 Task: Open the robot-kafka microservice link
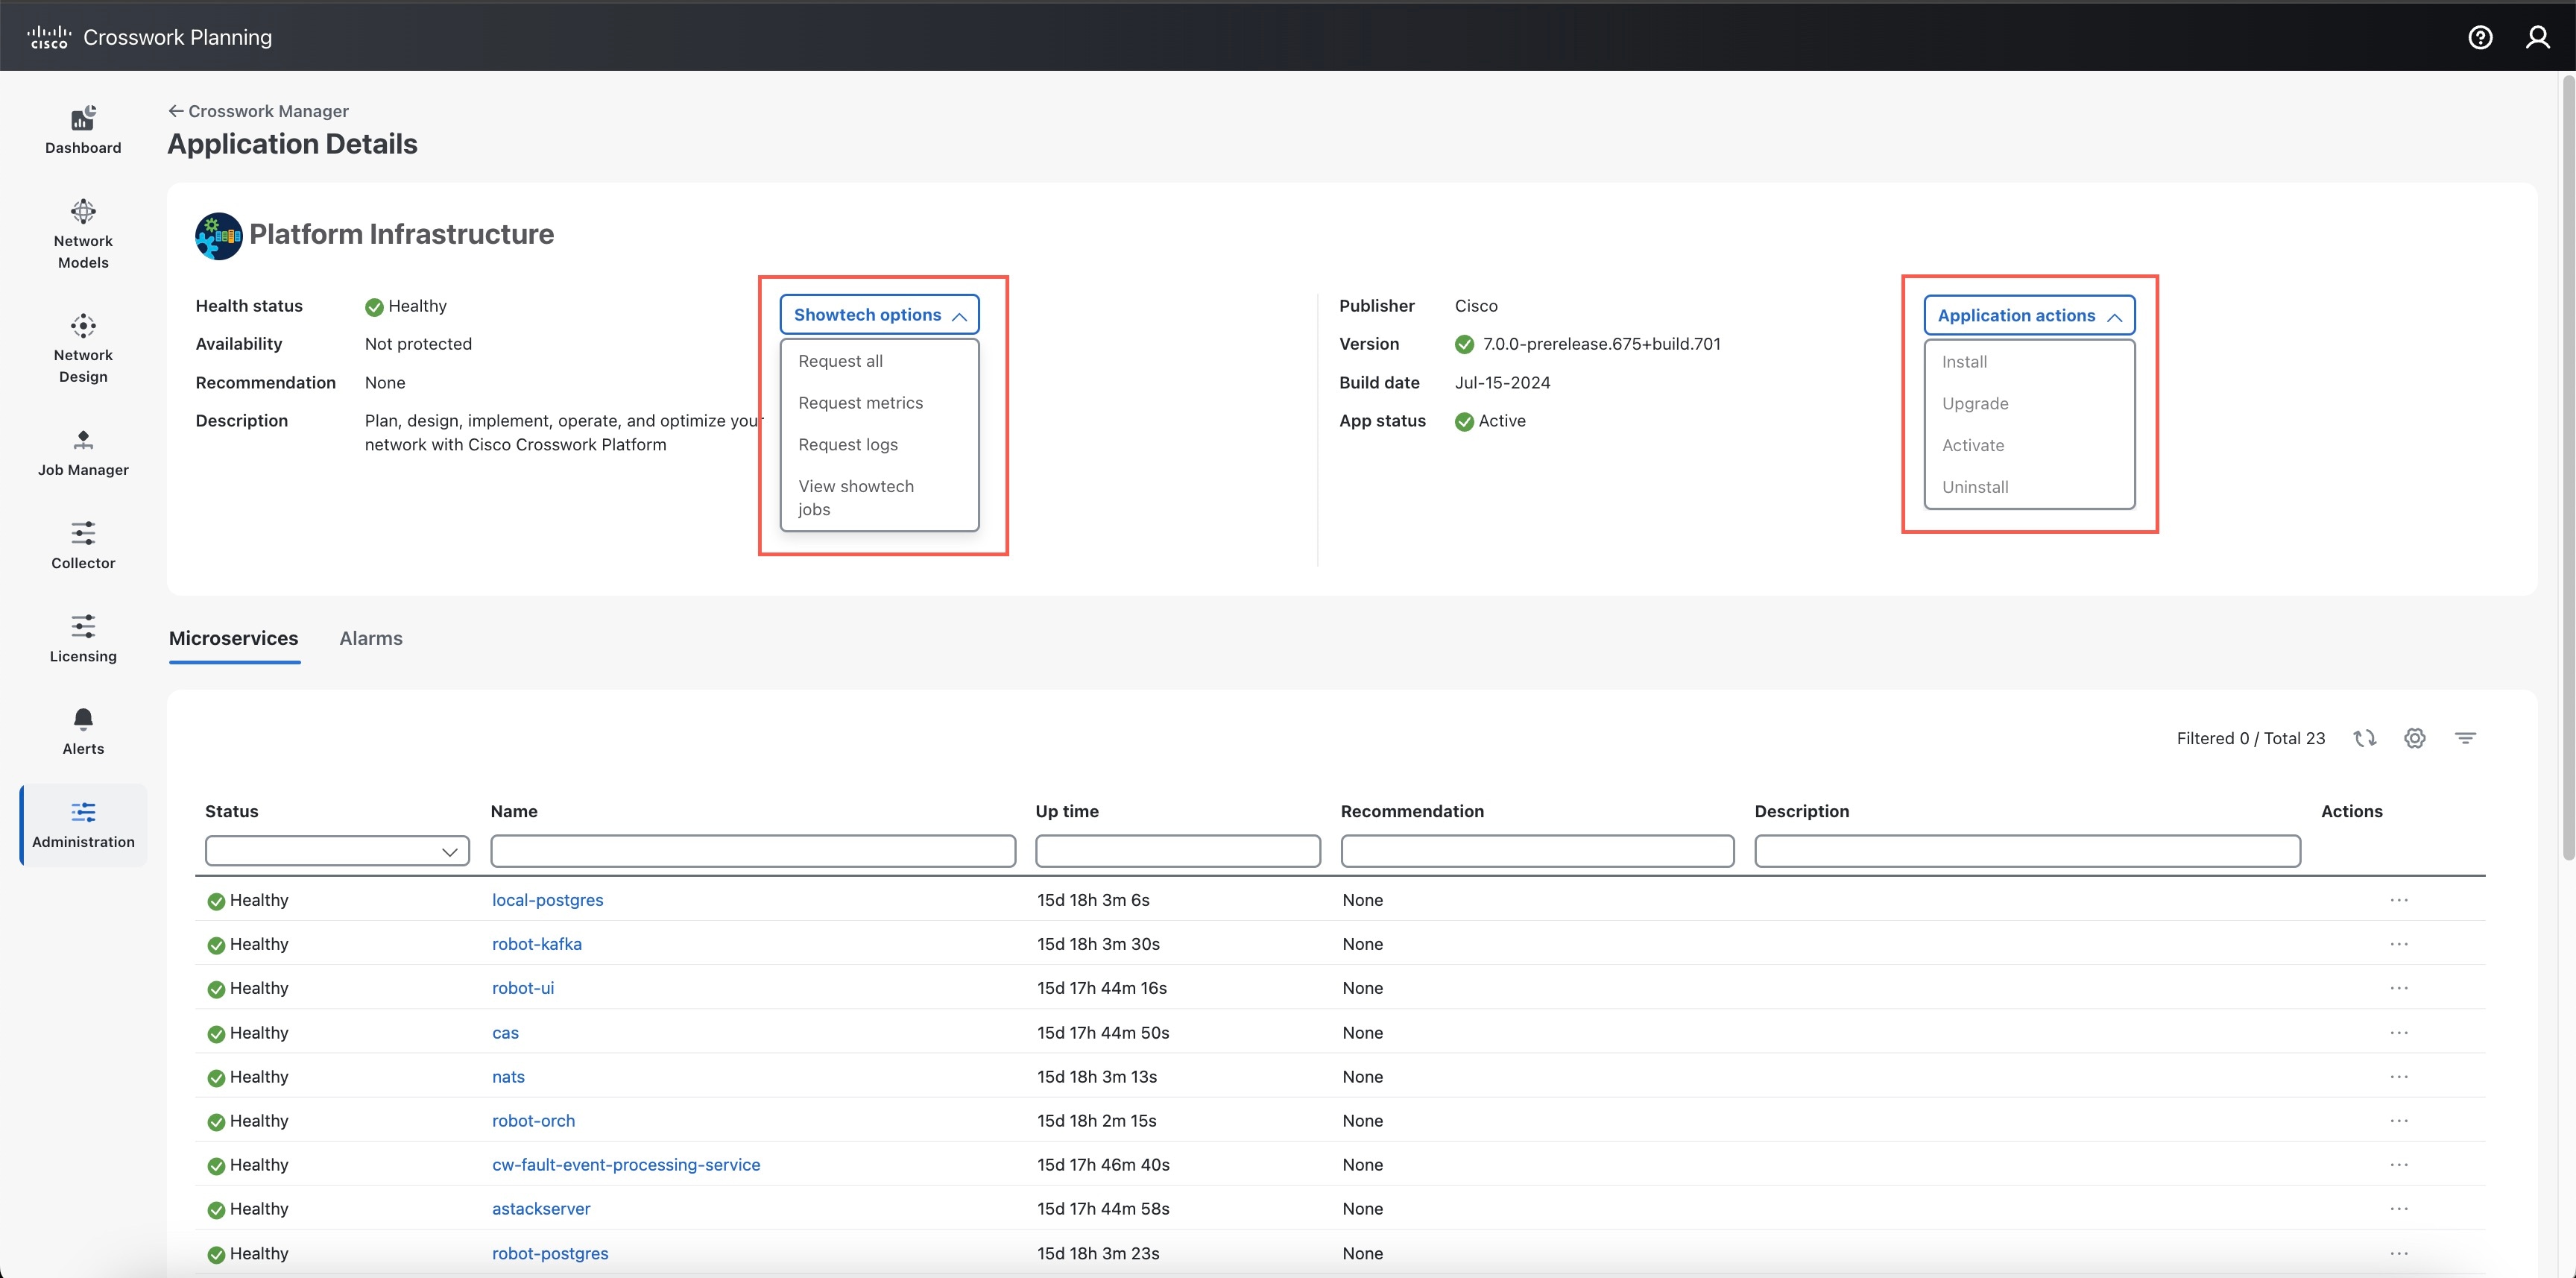point(537,944)
